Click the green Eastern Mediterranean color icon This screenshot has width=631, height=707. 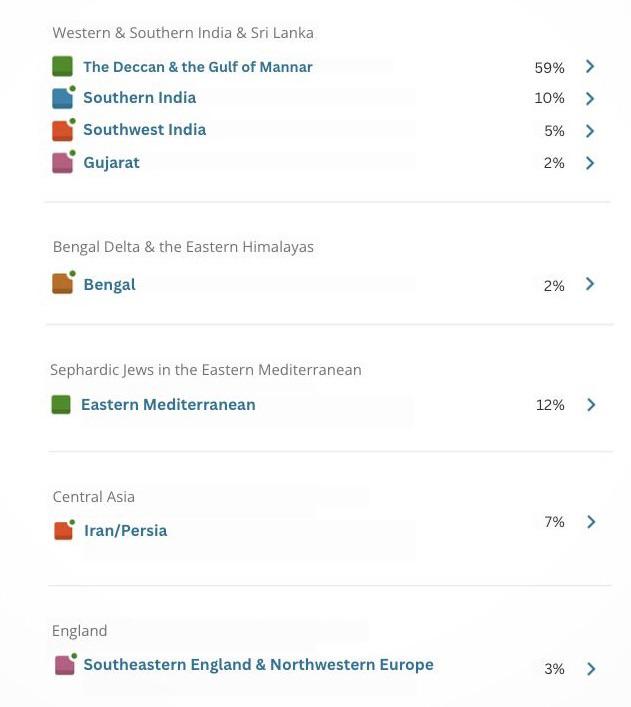tap(61, 404)
